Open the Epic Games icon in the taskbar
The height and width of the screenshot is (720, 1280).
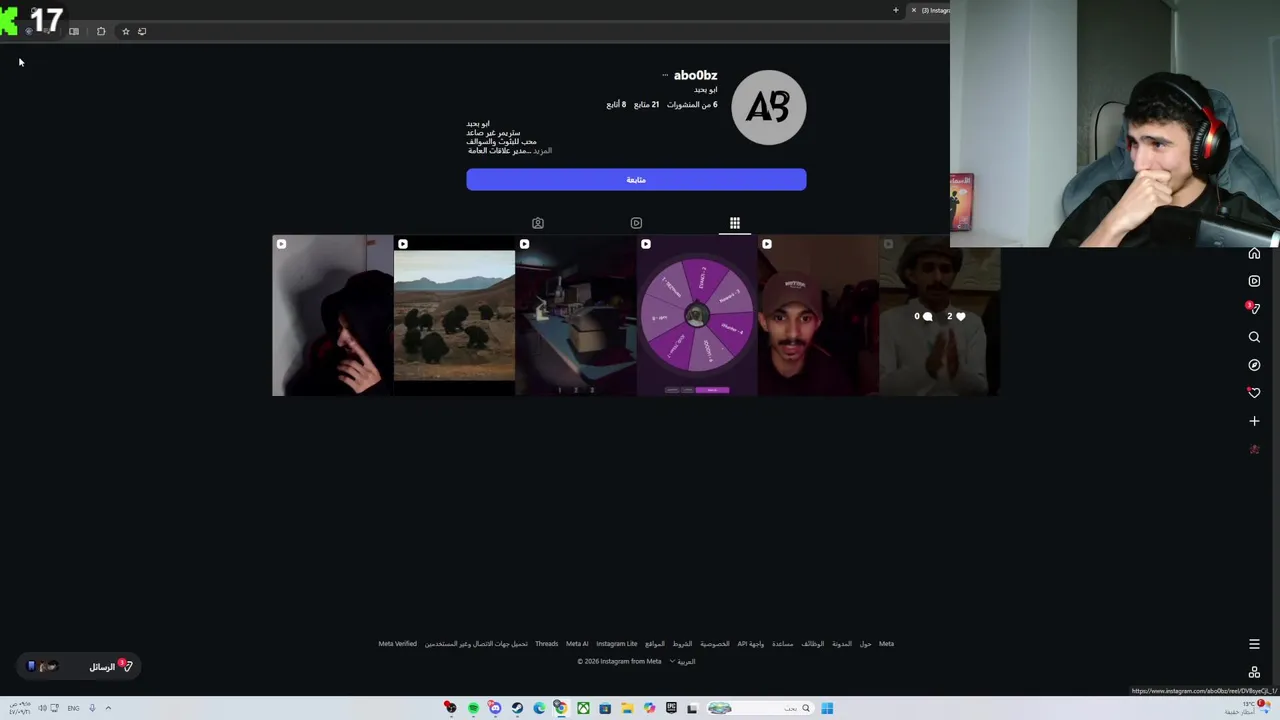pyautogui.click(x=671, y=708)
